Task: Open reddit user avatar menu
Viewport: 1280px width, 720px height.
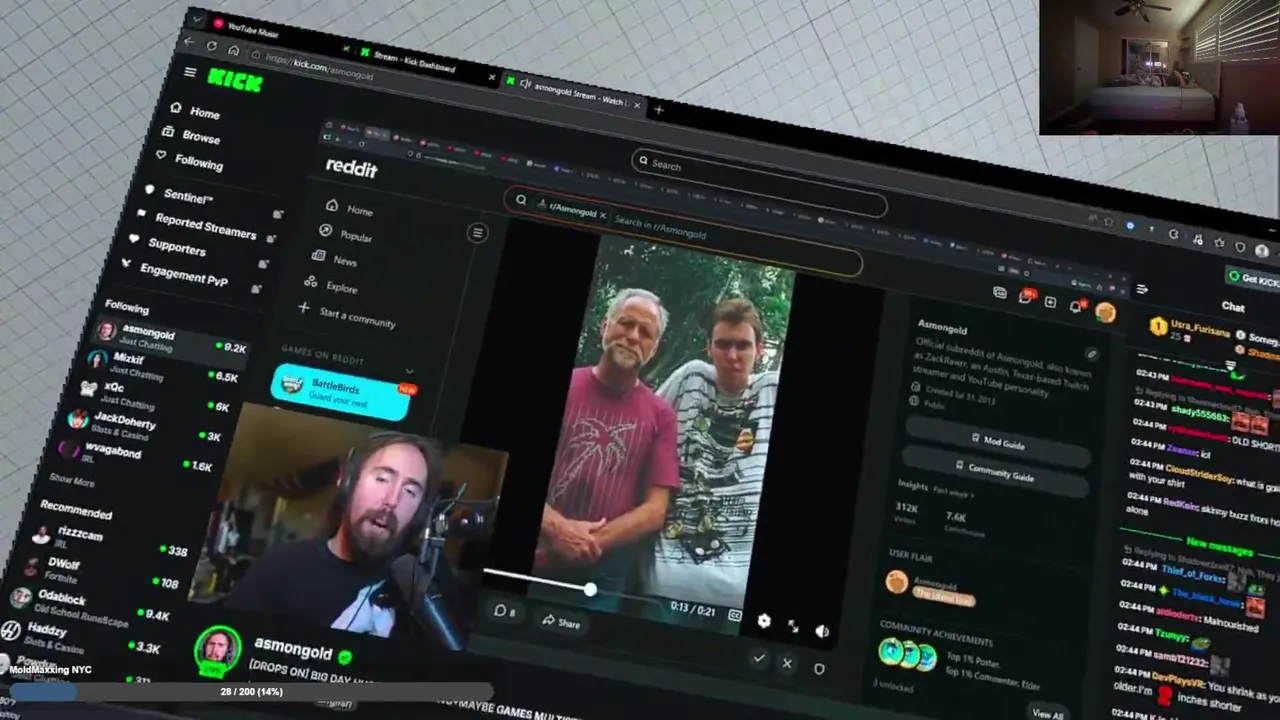Action: (x=1105, y=311)
